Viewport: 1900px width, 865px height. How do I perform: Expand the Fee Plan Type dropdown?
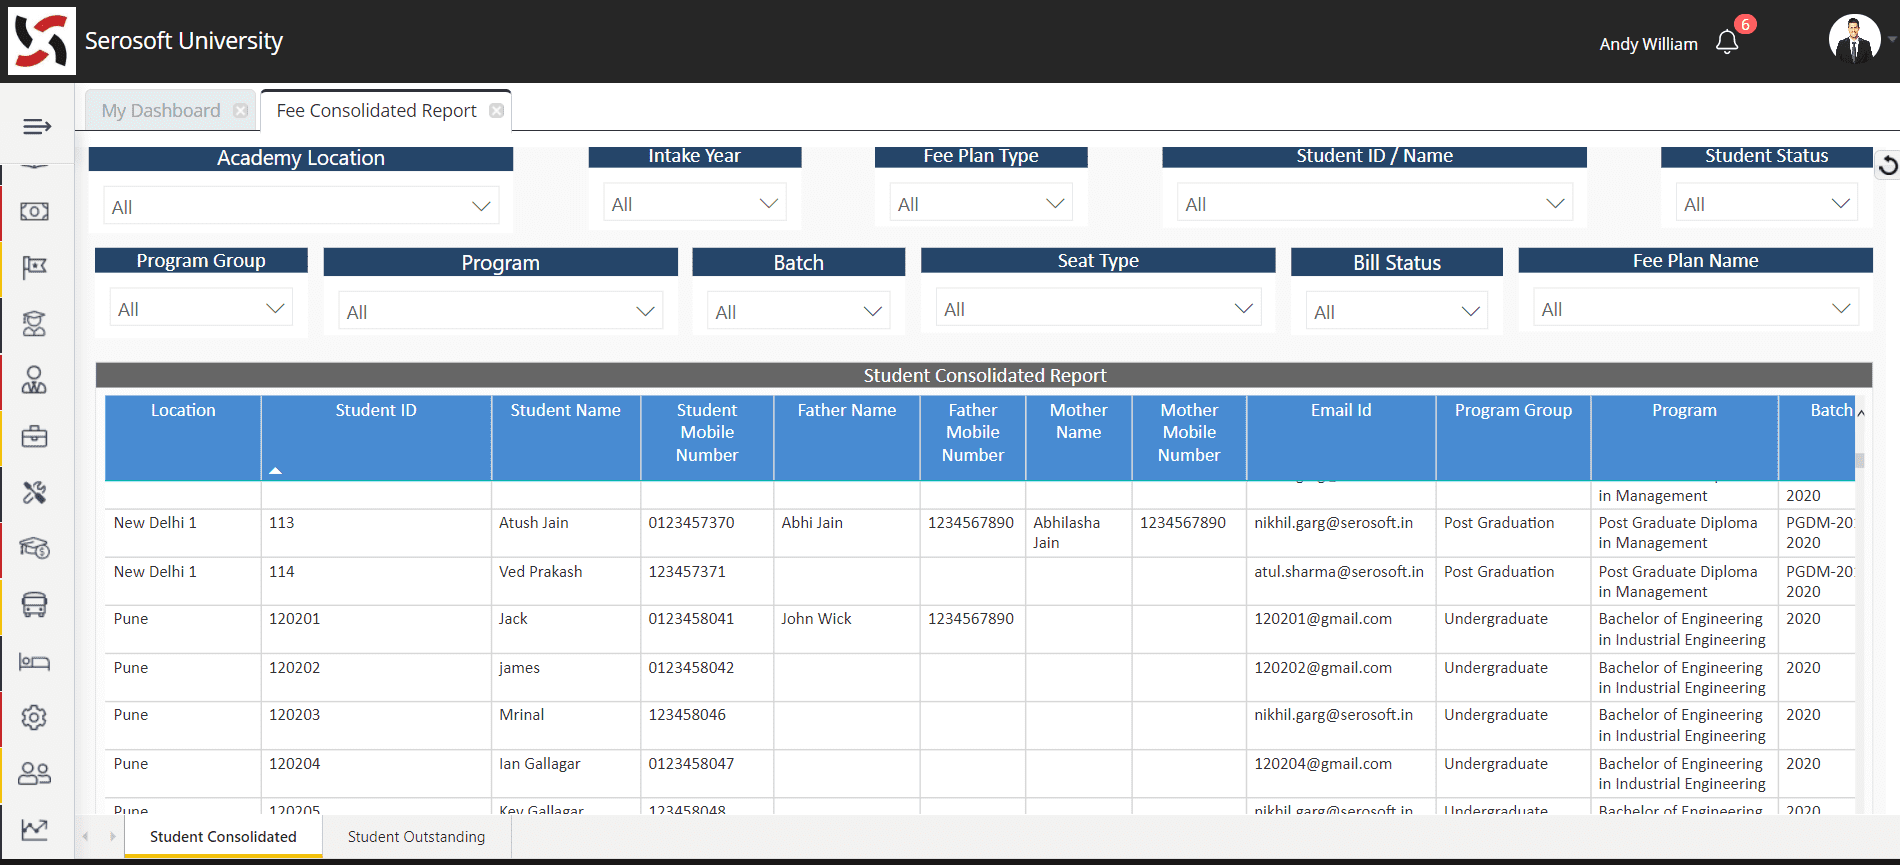[x=981, y=204]
